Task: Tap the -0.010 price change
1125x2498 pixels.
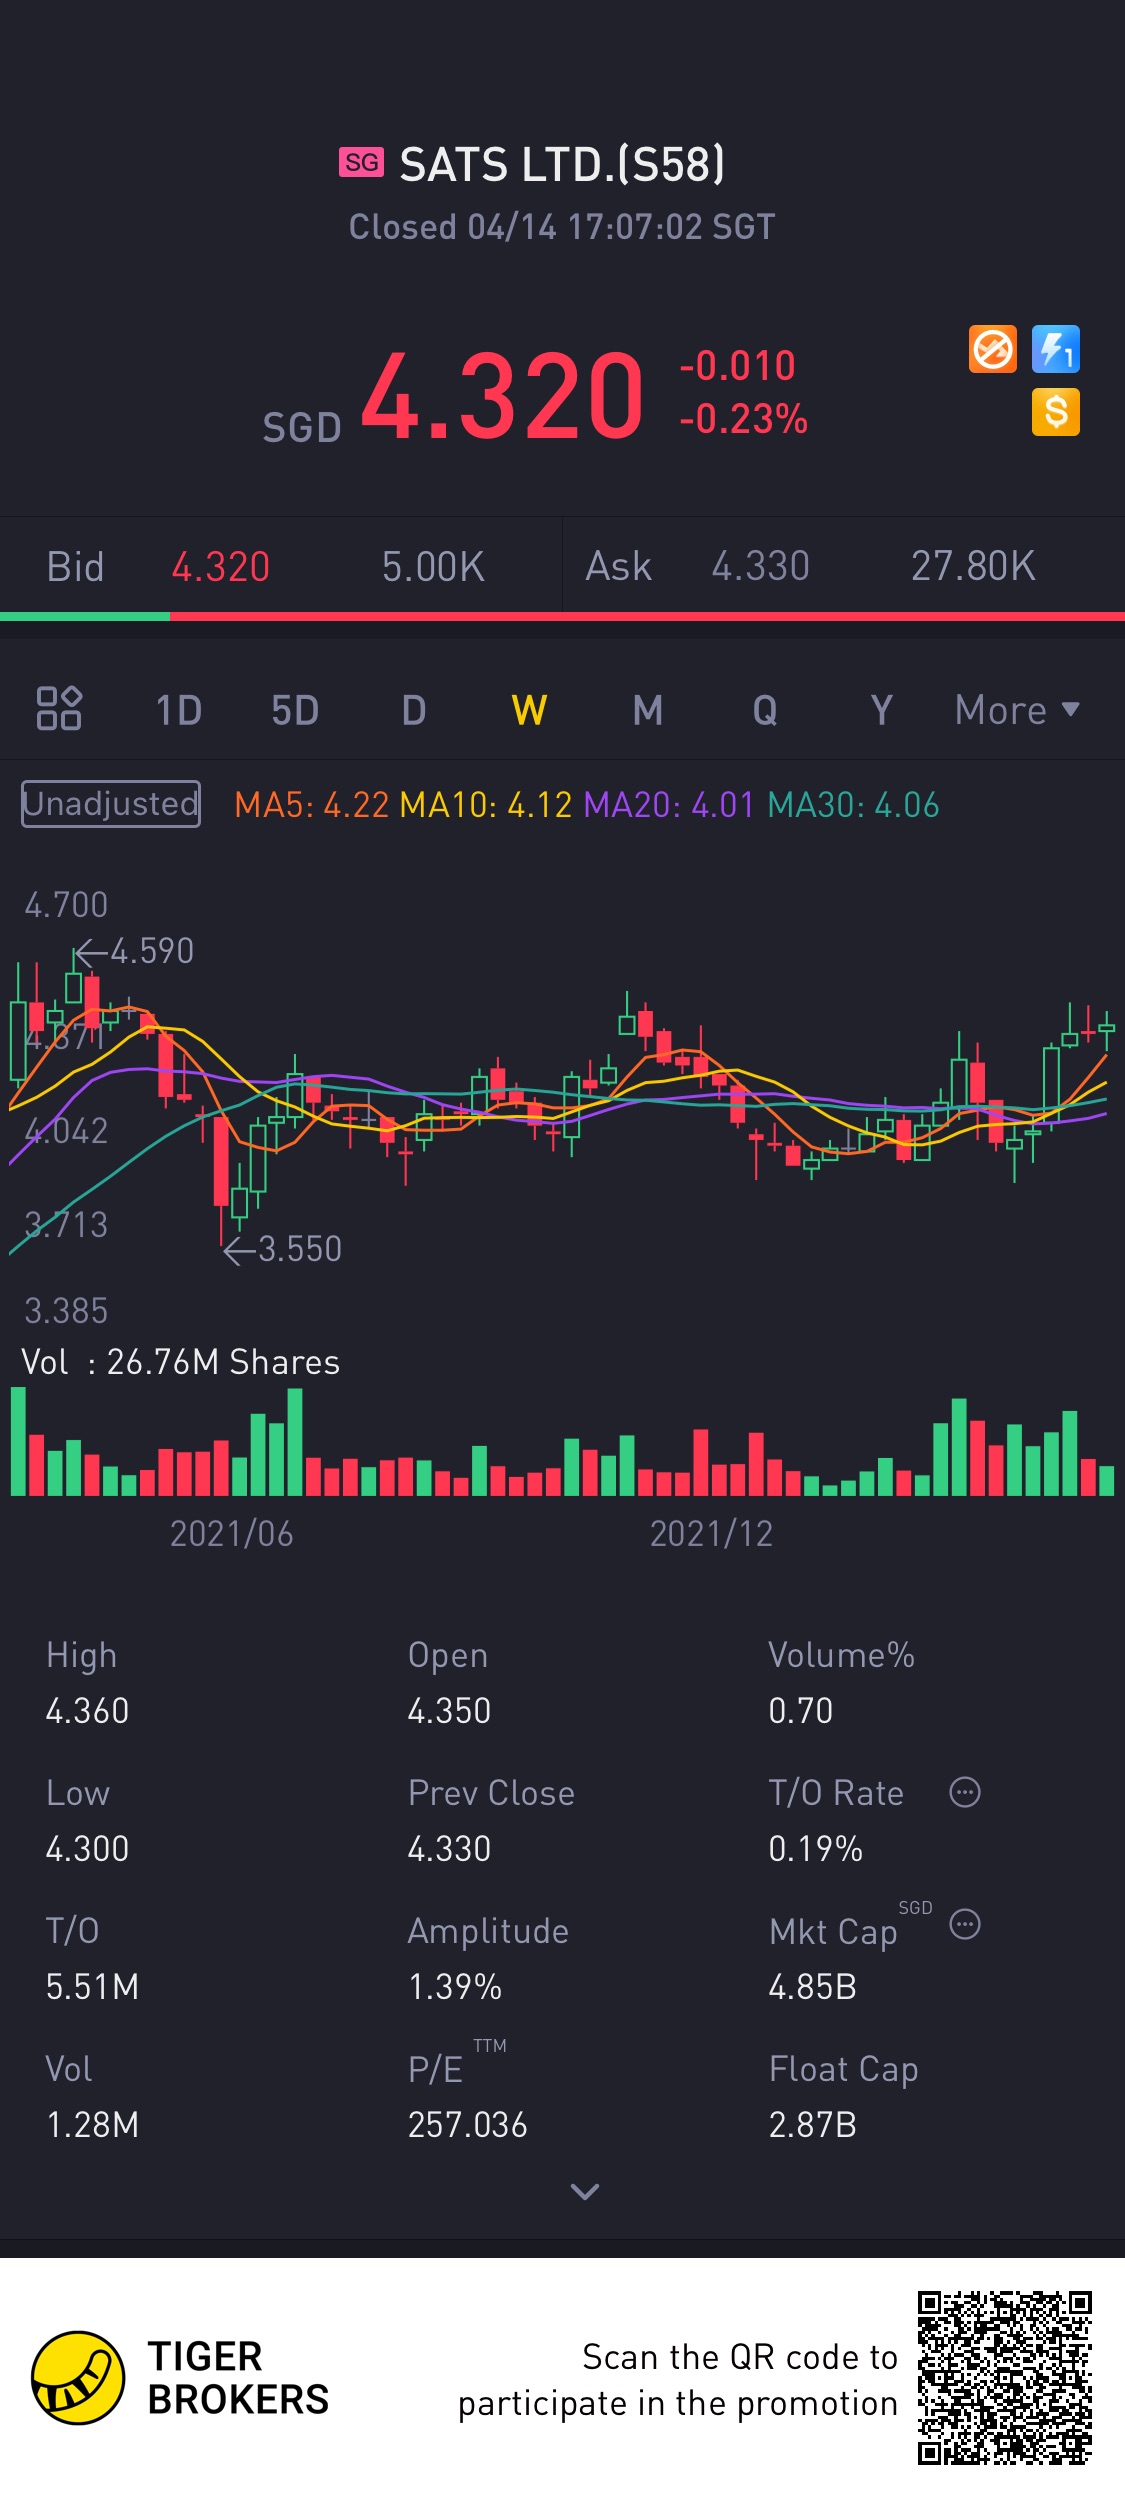Action: point(737,366)
